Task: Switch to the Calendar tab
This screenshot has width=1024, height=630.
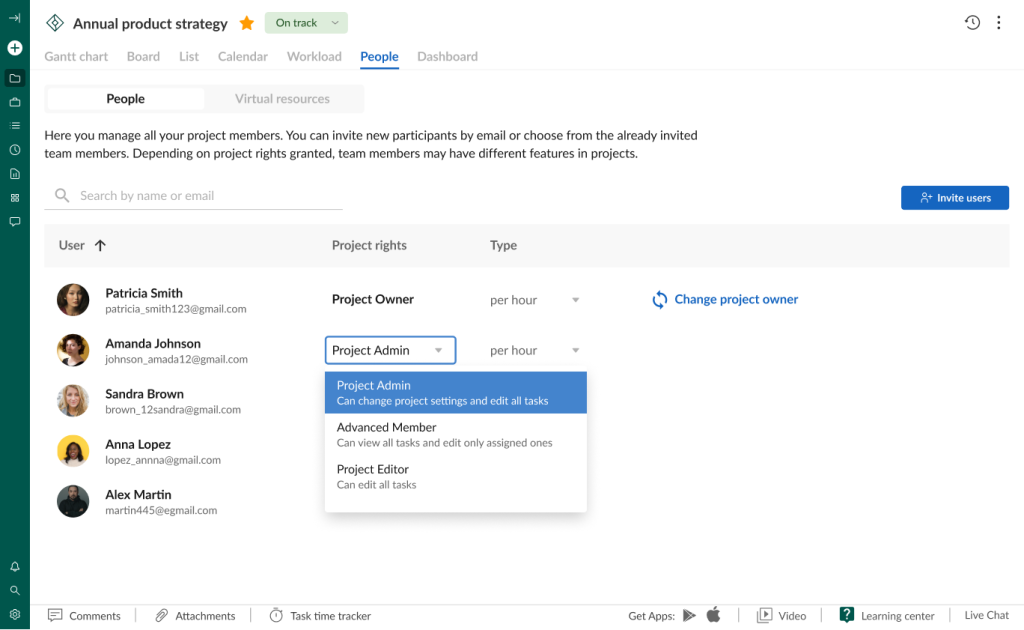Action: pos(243,57)
